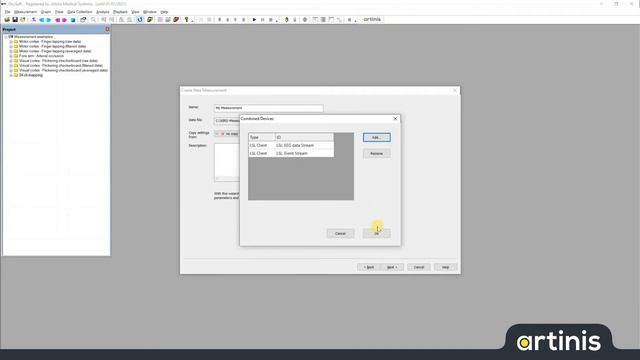Expand Visual cortex Flickering checkerboard (averaged data) node
The image size is (640, 360).
click(x=11, y=70)
